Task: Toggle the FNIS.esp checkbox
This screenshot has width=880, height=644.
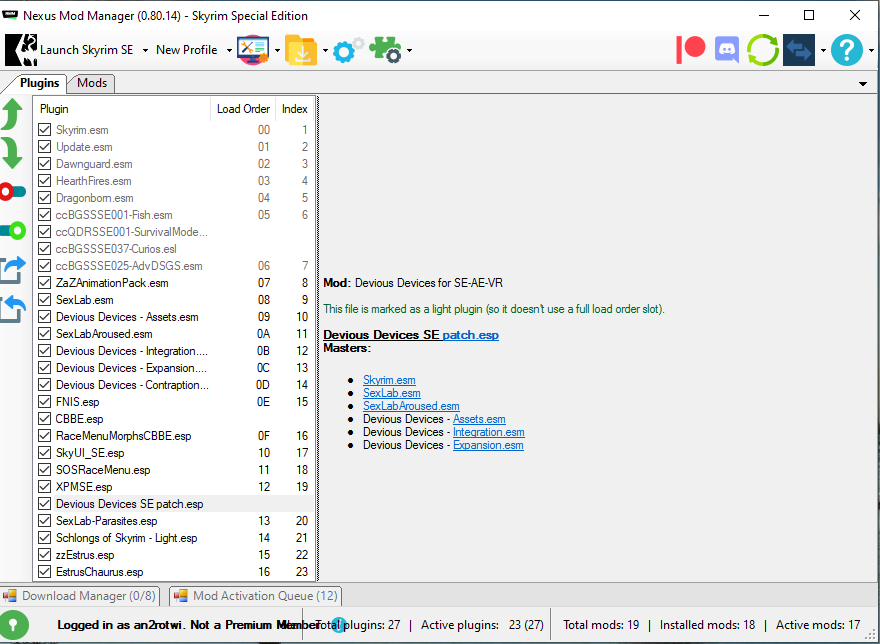Action: [44, 401]
